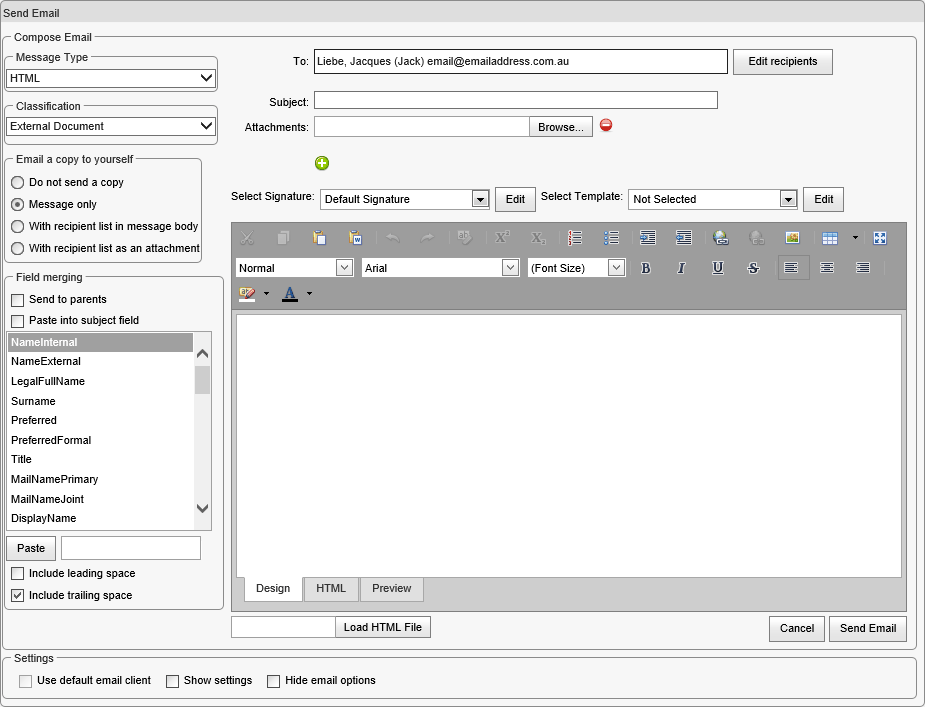Insert a bulleted list
The height and width of the screenshot is (707, 925).
coord(611,238)
